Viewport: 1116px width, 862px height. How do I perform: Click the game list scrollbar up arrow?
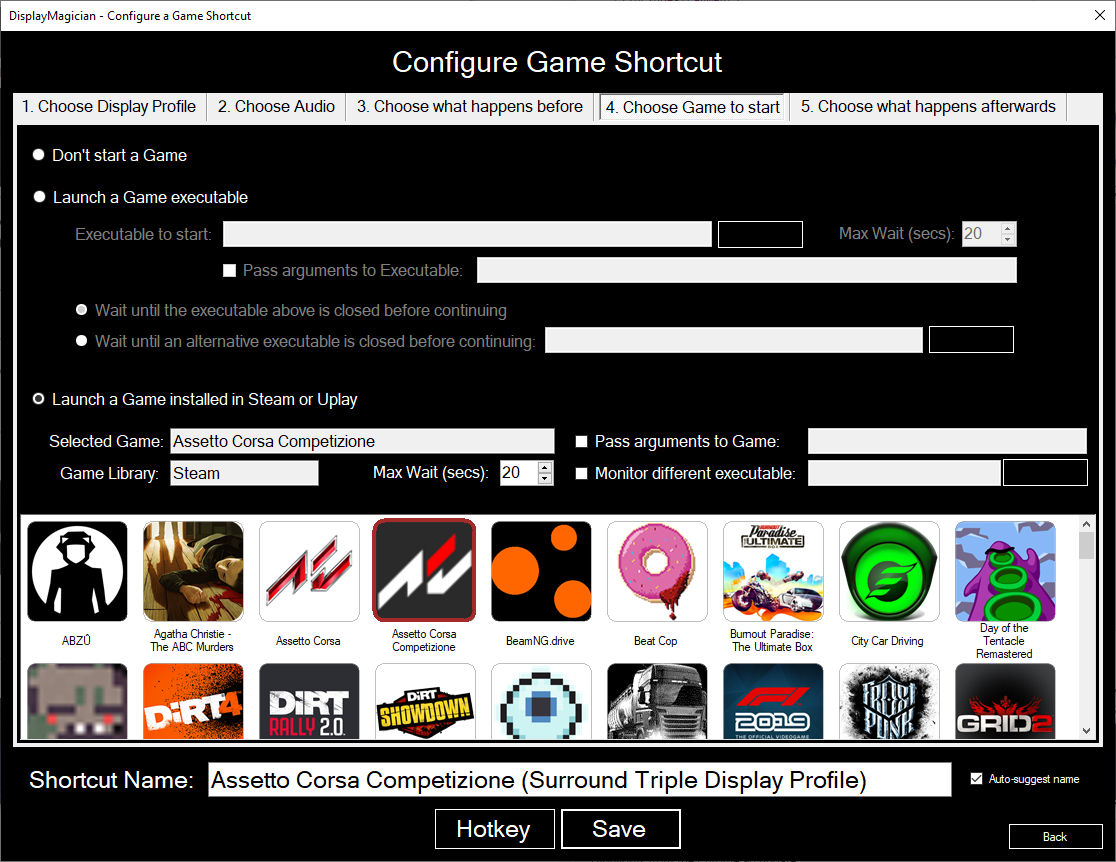pyautogui.click(x=1086, y=525)
